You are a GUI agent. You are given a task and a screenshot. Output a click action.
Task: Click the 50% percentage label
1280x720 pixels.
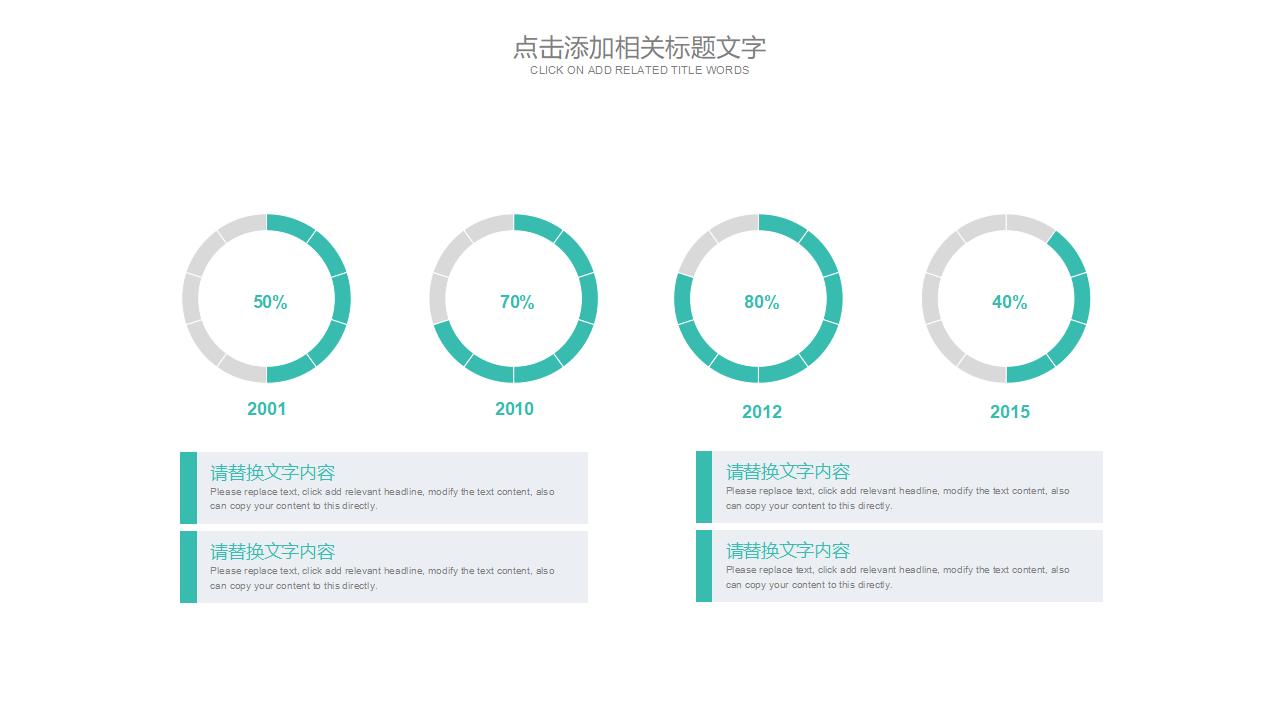click(x=270, y=302)
